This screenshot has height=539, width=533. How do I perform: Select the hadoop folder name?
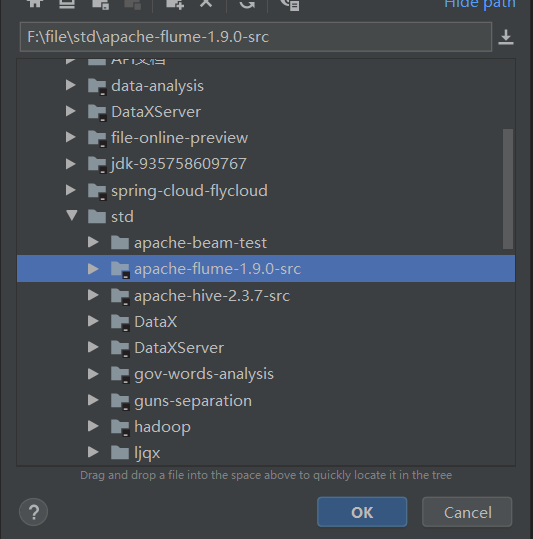(x=163, y=427)
